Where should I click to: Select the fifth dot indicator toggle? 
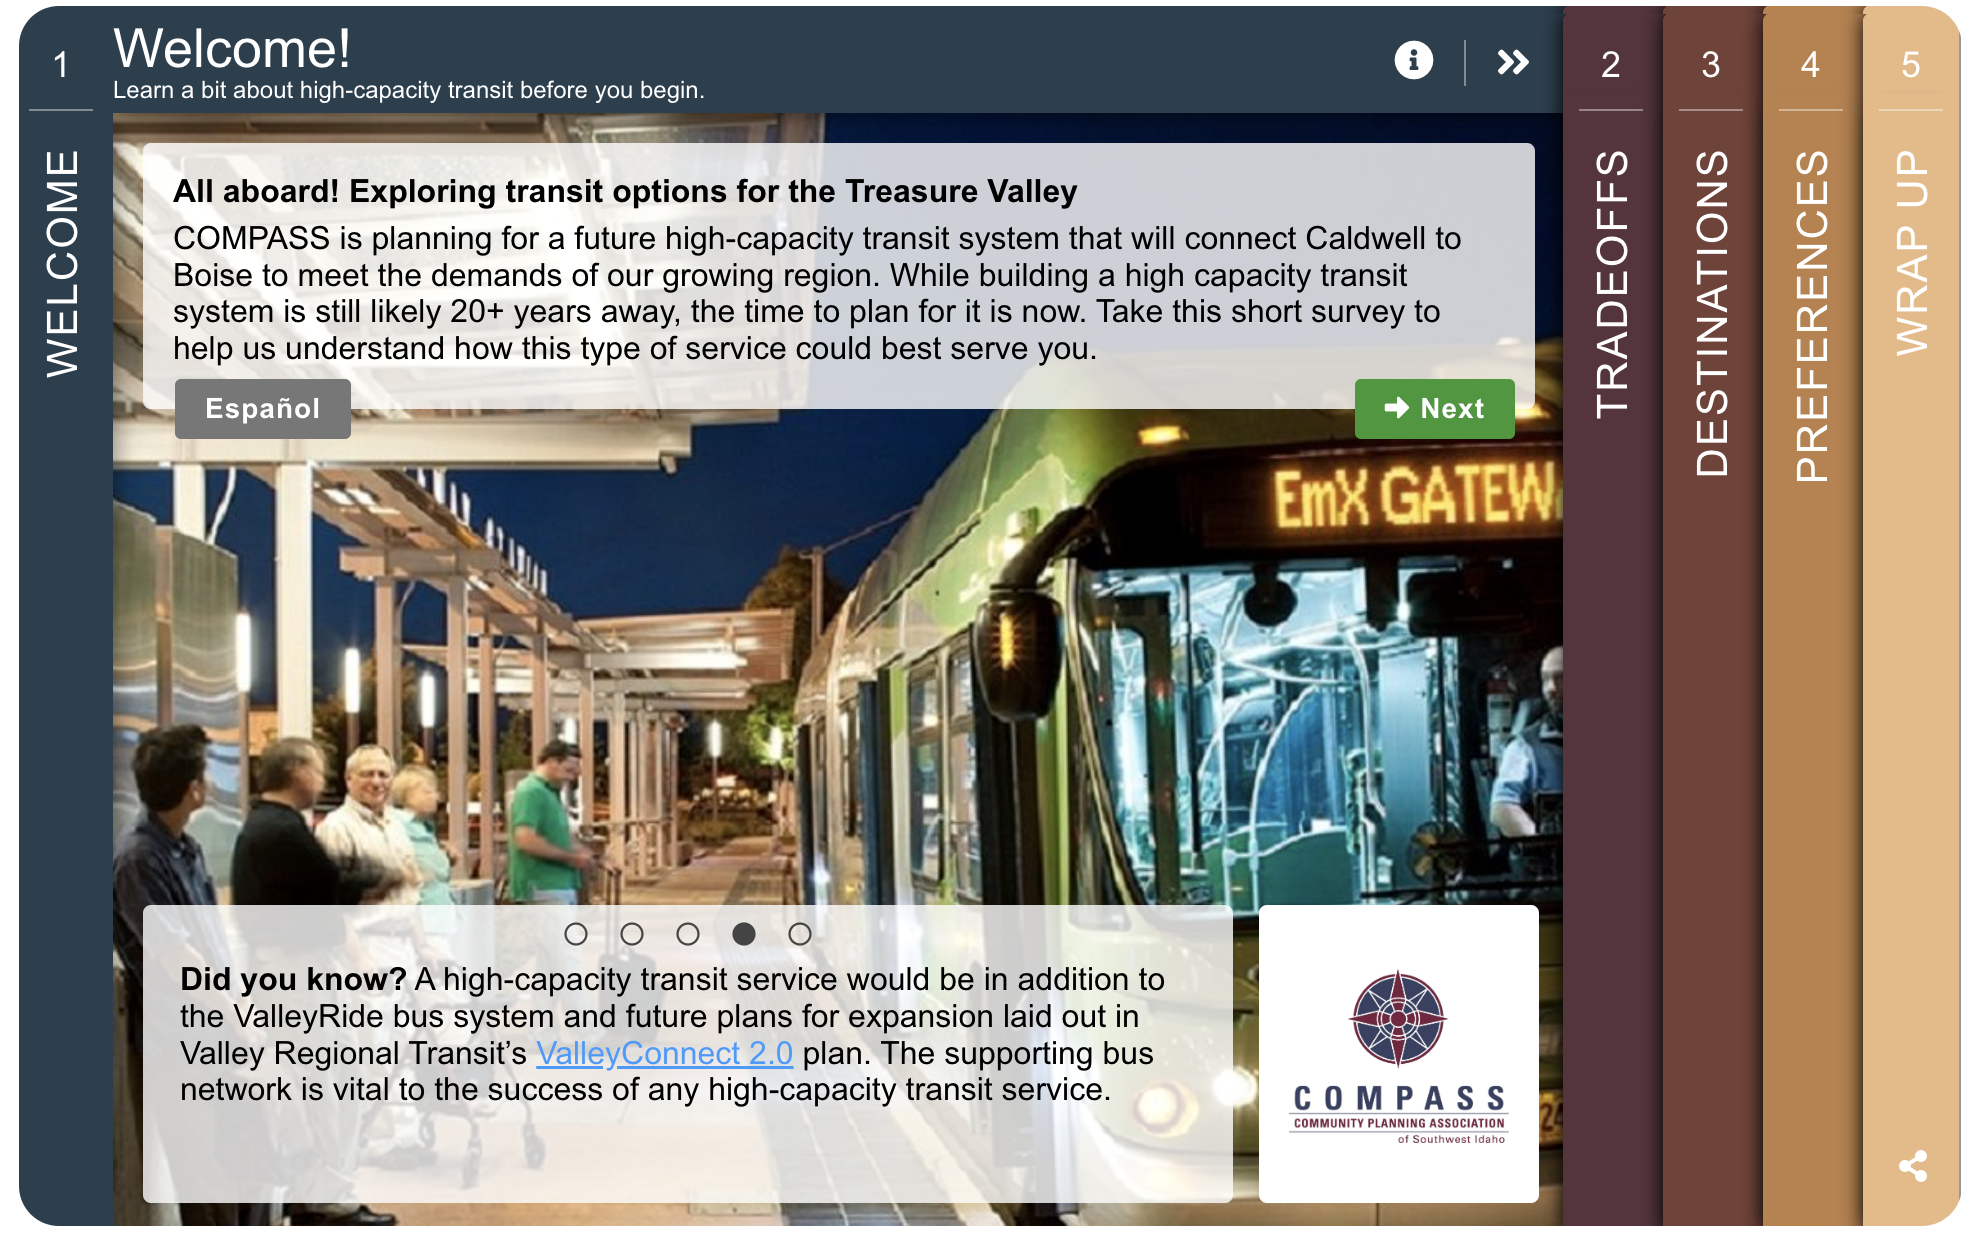click(797, 935)
